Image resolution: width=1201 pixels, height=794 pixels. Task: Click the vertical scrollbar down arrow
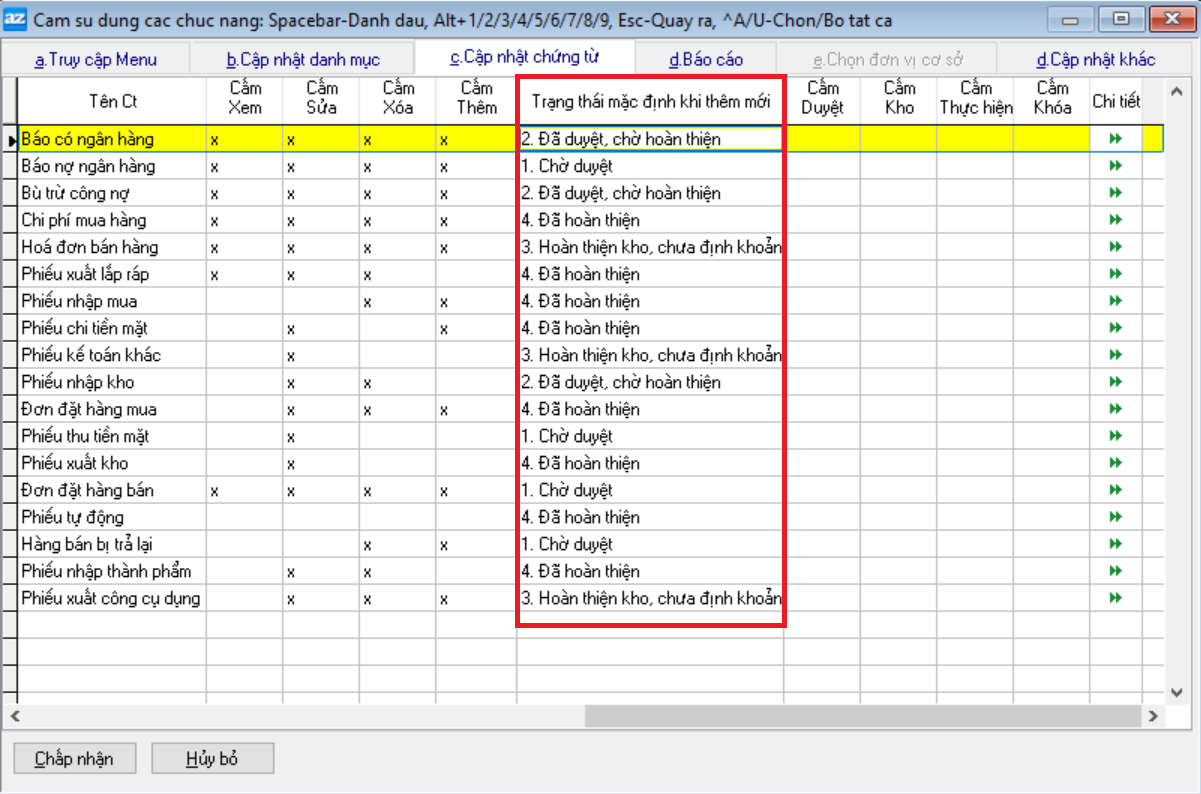click(1178, 692)
